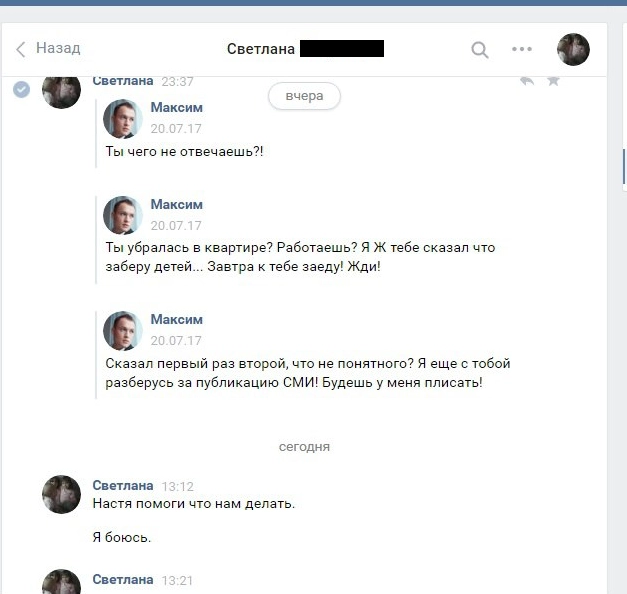Image resolution: width=627 pixels, height=594 pixels.
Task: Open the Светлана avatar next to the 13:12 message
Action: pyautogui.click(x=61, y=494)
